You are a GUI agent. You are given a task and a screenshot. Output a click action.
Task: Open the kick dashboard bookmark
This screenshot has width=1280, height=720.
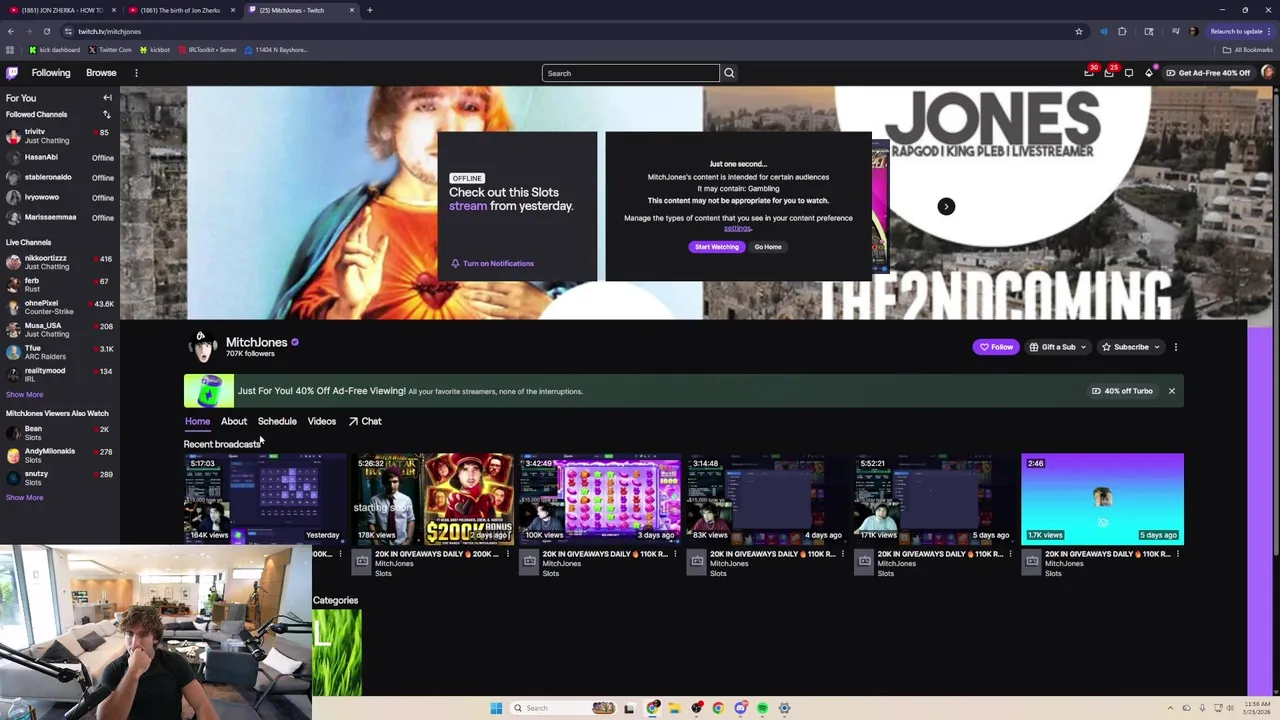[55, 50]
